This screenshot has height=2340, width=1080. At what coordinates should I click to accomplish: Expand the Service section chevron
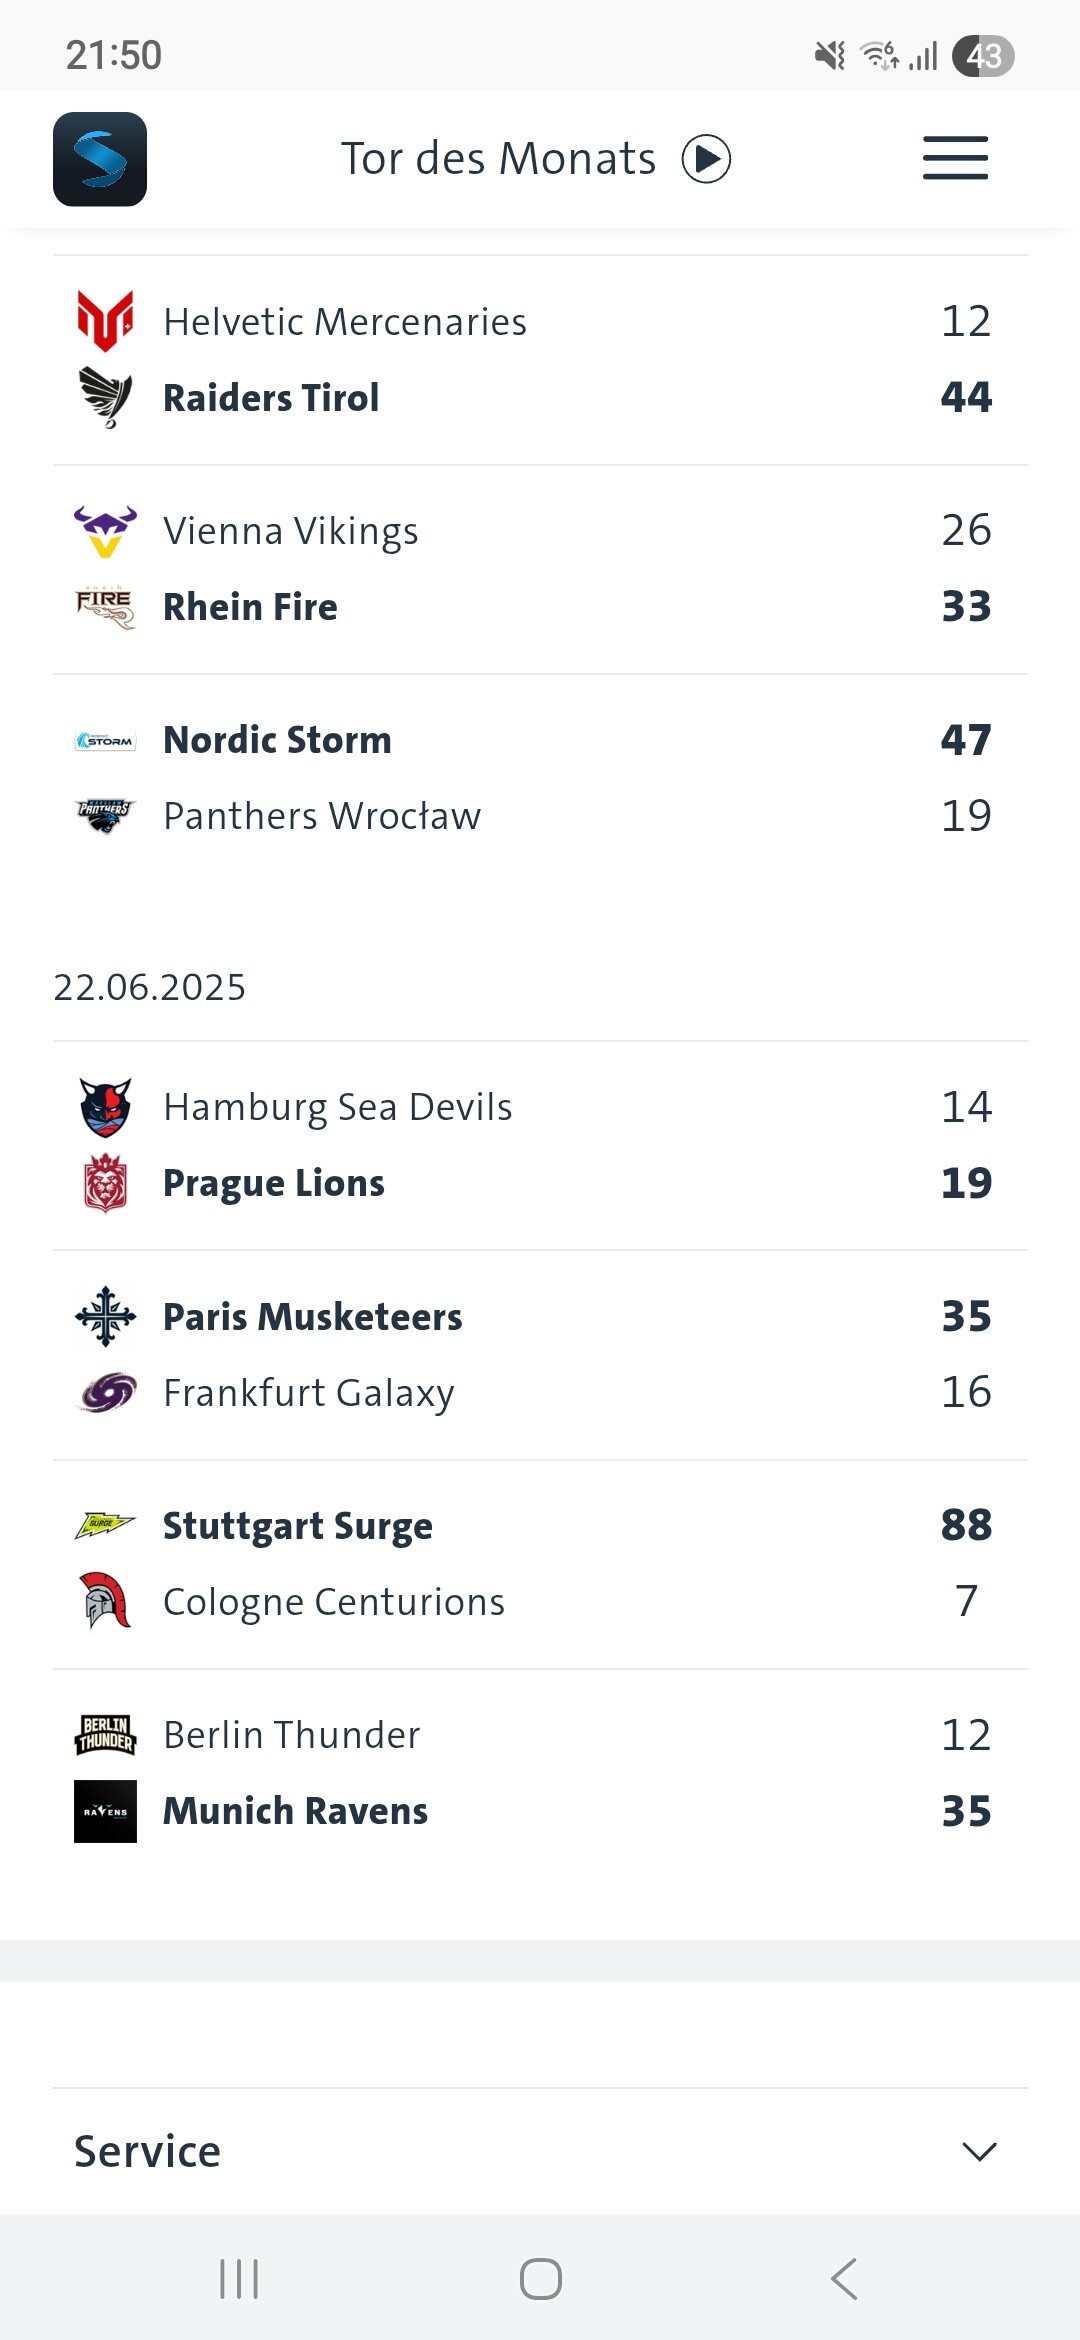[x=979, y=2151]
